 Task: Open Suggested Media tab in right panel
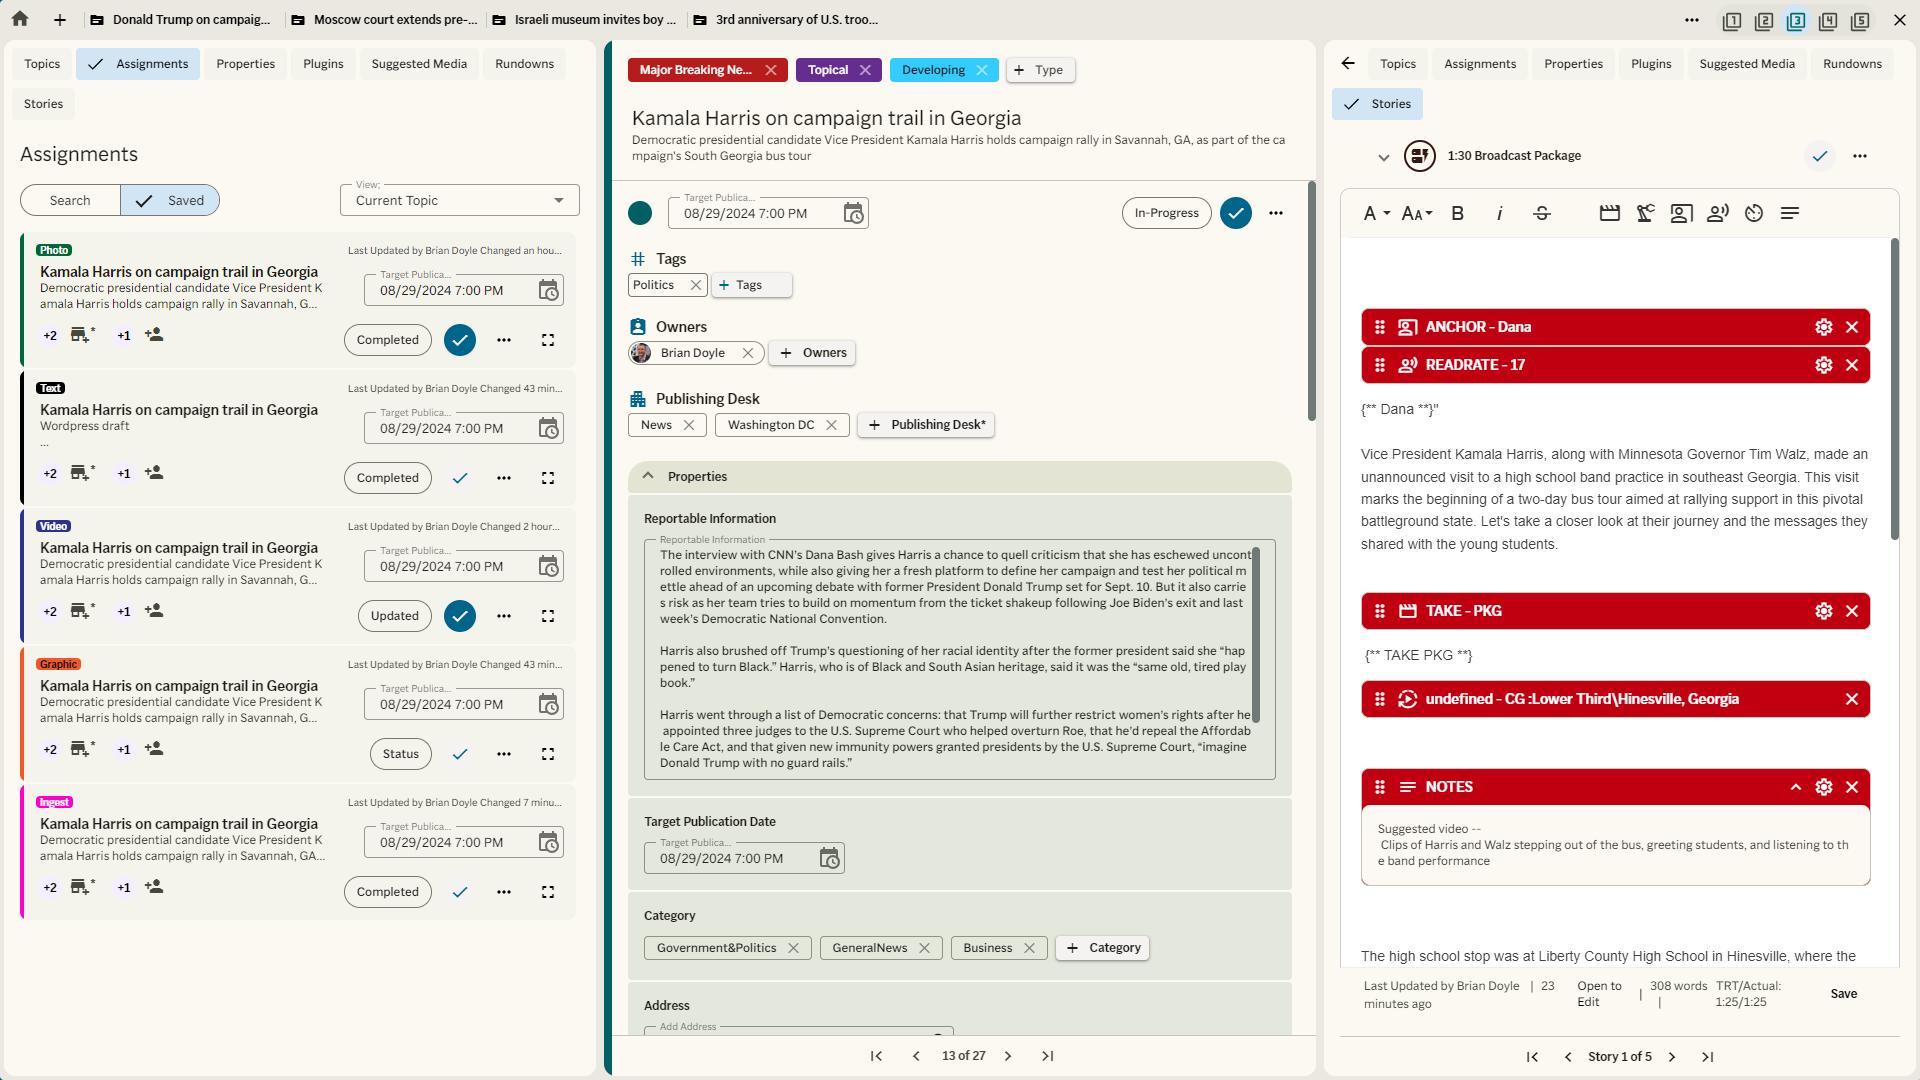1746,64
